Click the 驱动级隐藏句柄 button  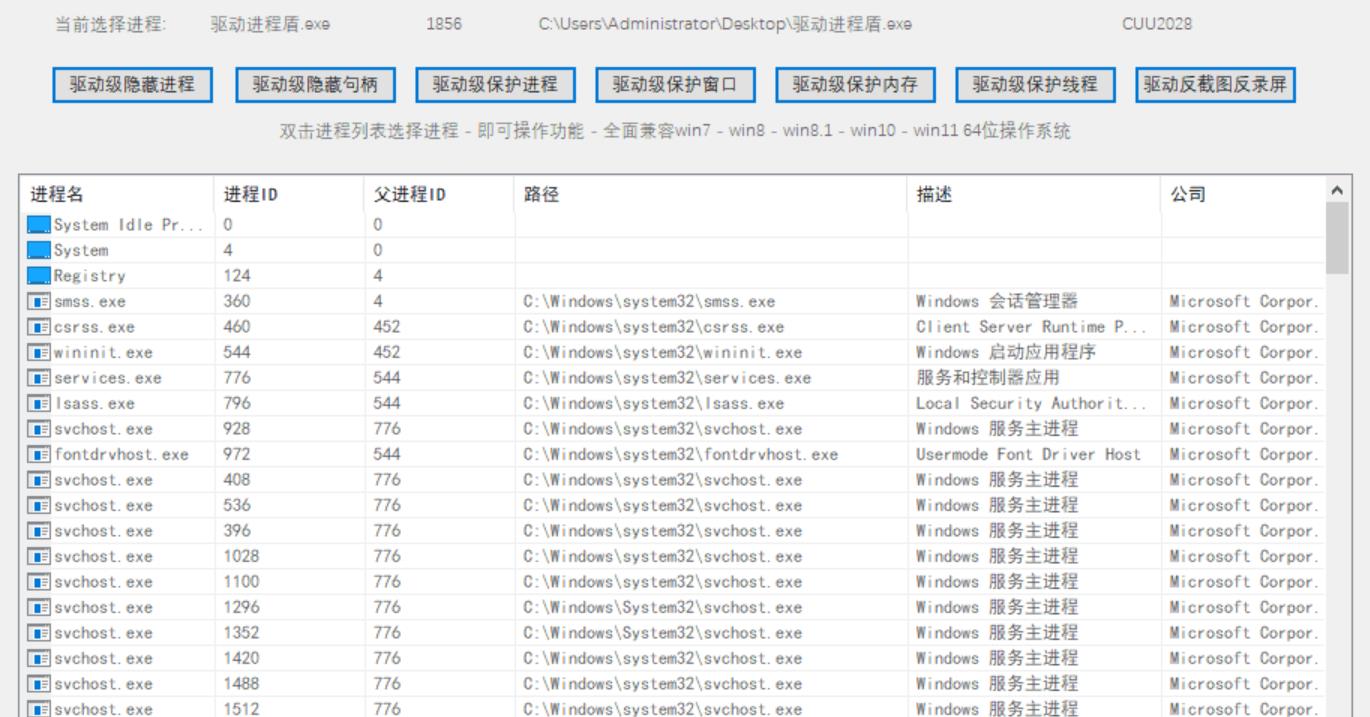pos(315,85)
